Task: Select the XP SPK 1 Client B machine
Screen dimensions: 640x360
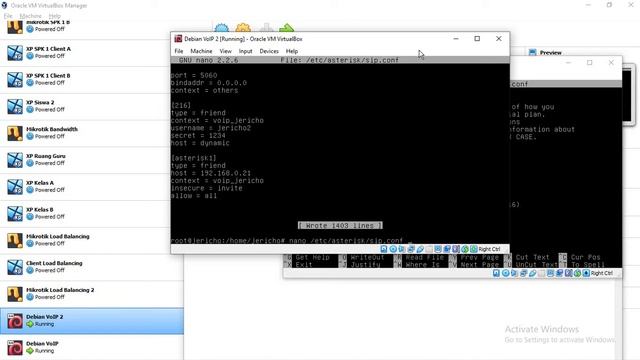Action: click(92, 80)
